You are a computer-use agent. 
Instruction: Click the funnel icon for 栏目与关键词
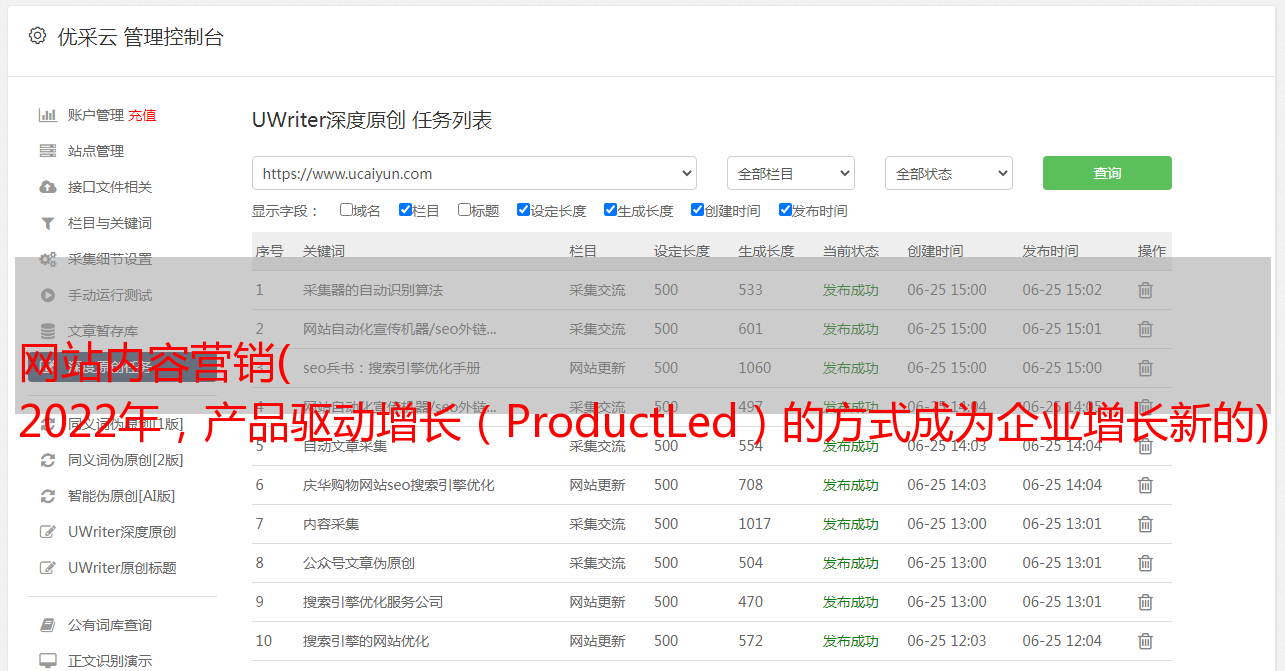pos(47,223)
